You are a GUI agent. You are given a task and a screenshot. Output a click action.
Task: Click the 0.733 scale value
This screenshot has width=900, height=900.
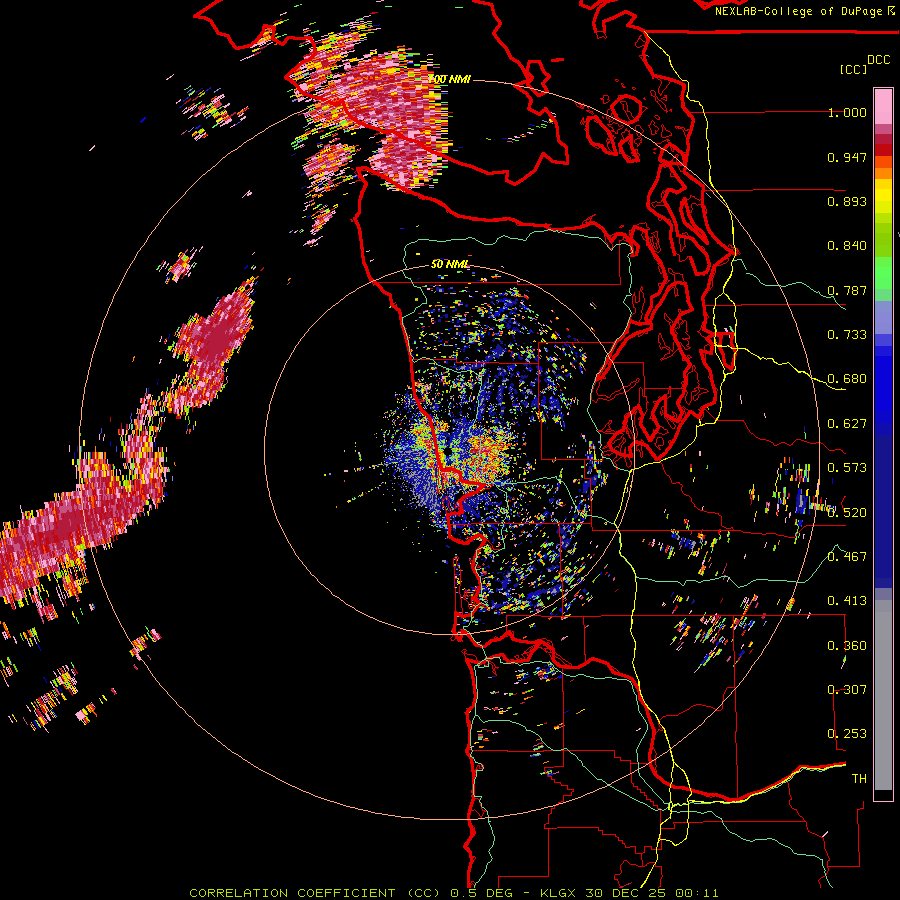(x=847, y=335)
